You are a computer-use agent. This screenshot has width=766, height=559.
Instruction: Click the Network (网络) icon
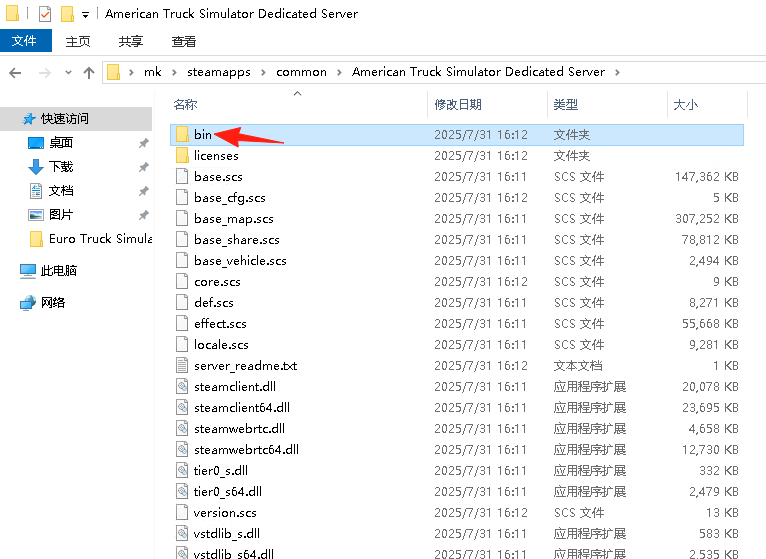(x=28, y=302)
